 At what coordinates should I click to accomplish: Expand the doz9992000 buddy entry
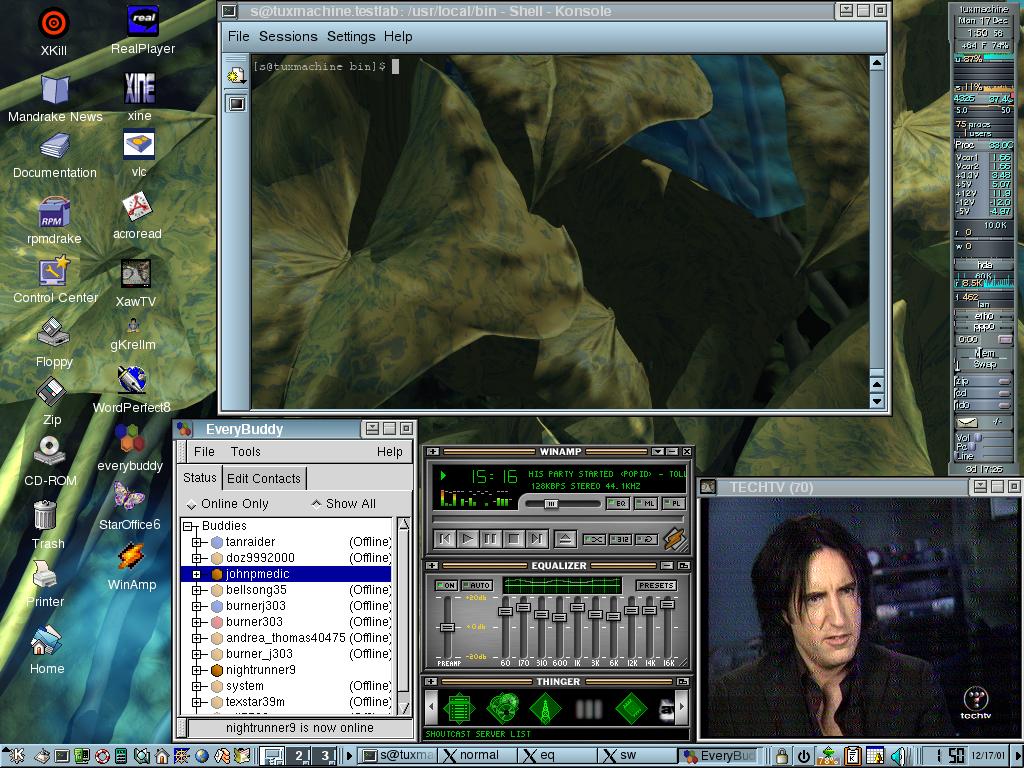(x=197, y=558)
